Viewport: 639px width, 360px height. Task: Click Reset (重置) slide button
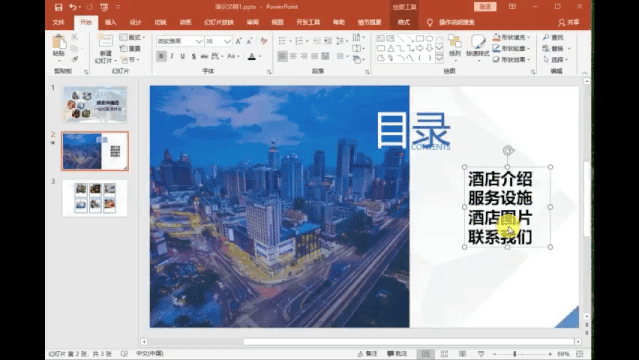coord(130,49)
